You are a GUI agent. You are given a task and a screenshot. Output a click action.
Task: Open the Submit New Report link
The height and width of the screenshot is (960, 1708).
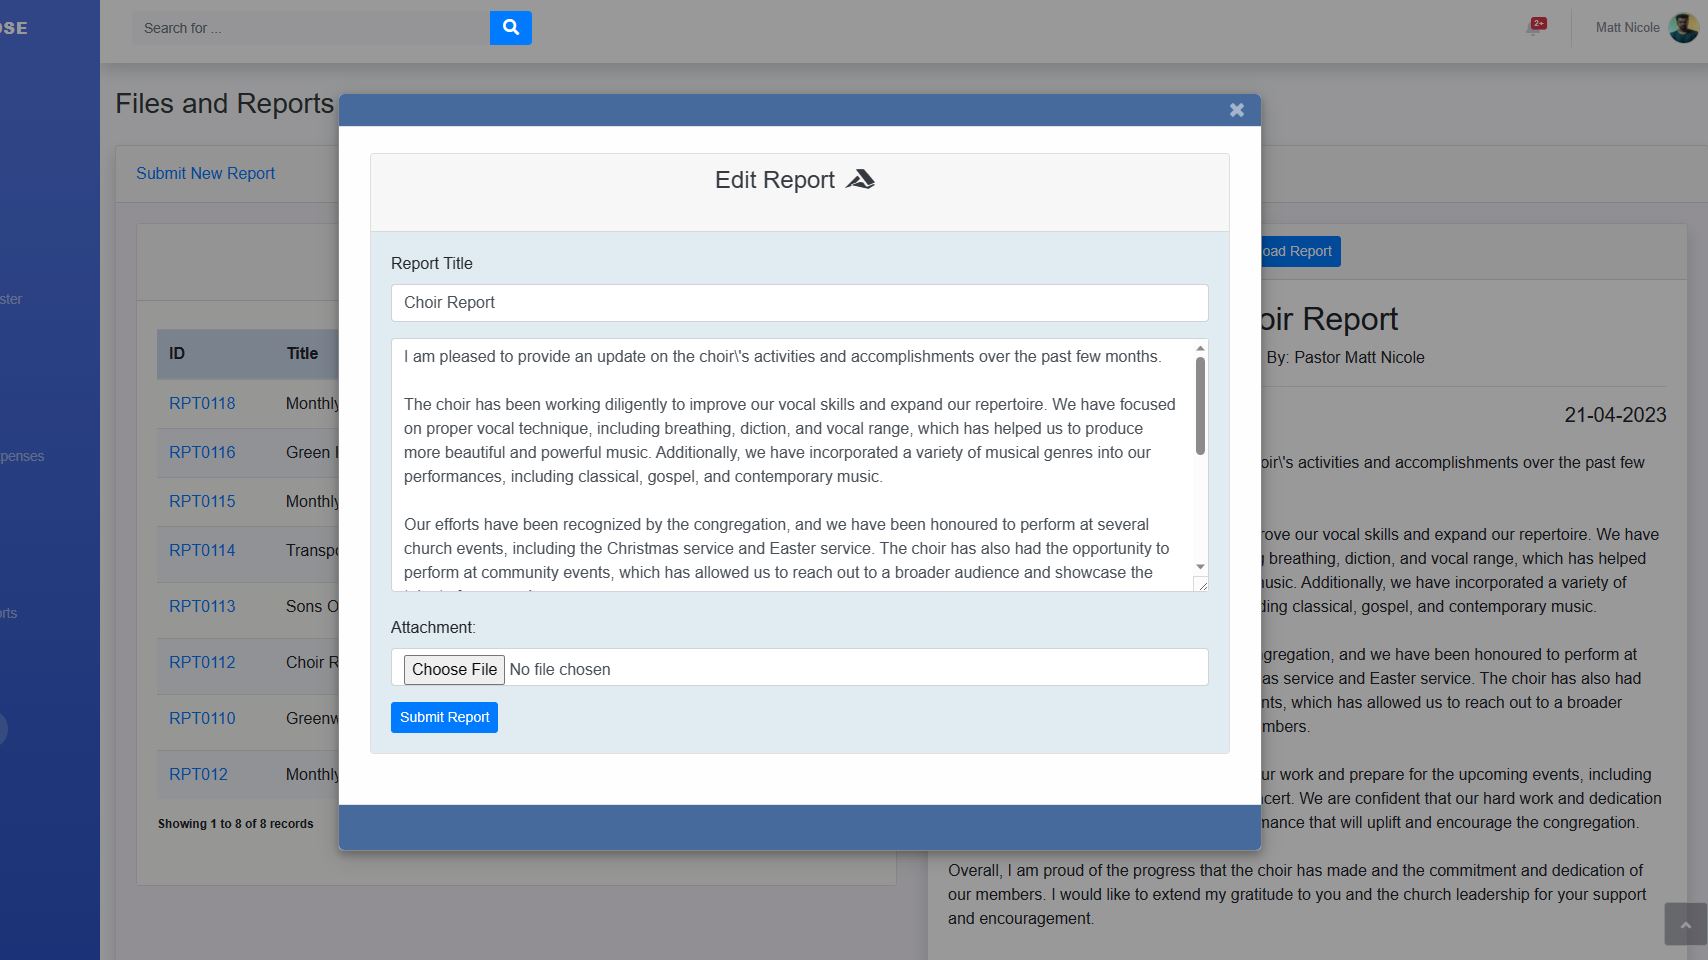point(205,173)
